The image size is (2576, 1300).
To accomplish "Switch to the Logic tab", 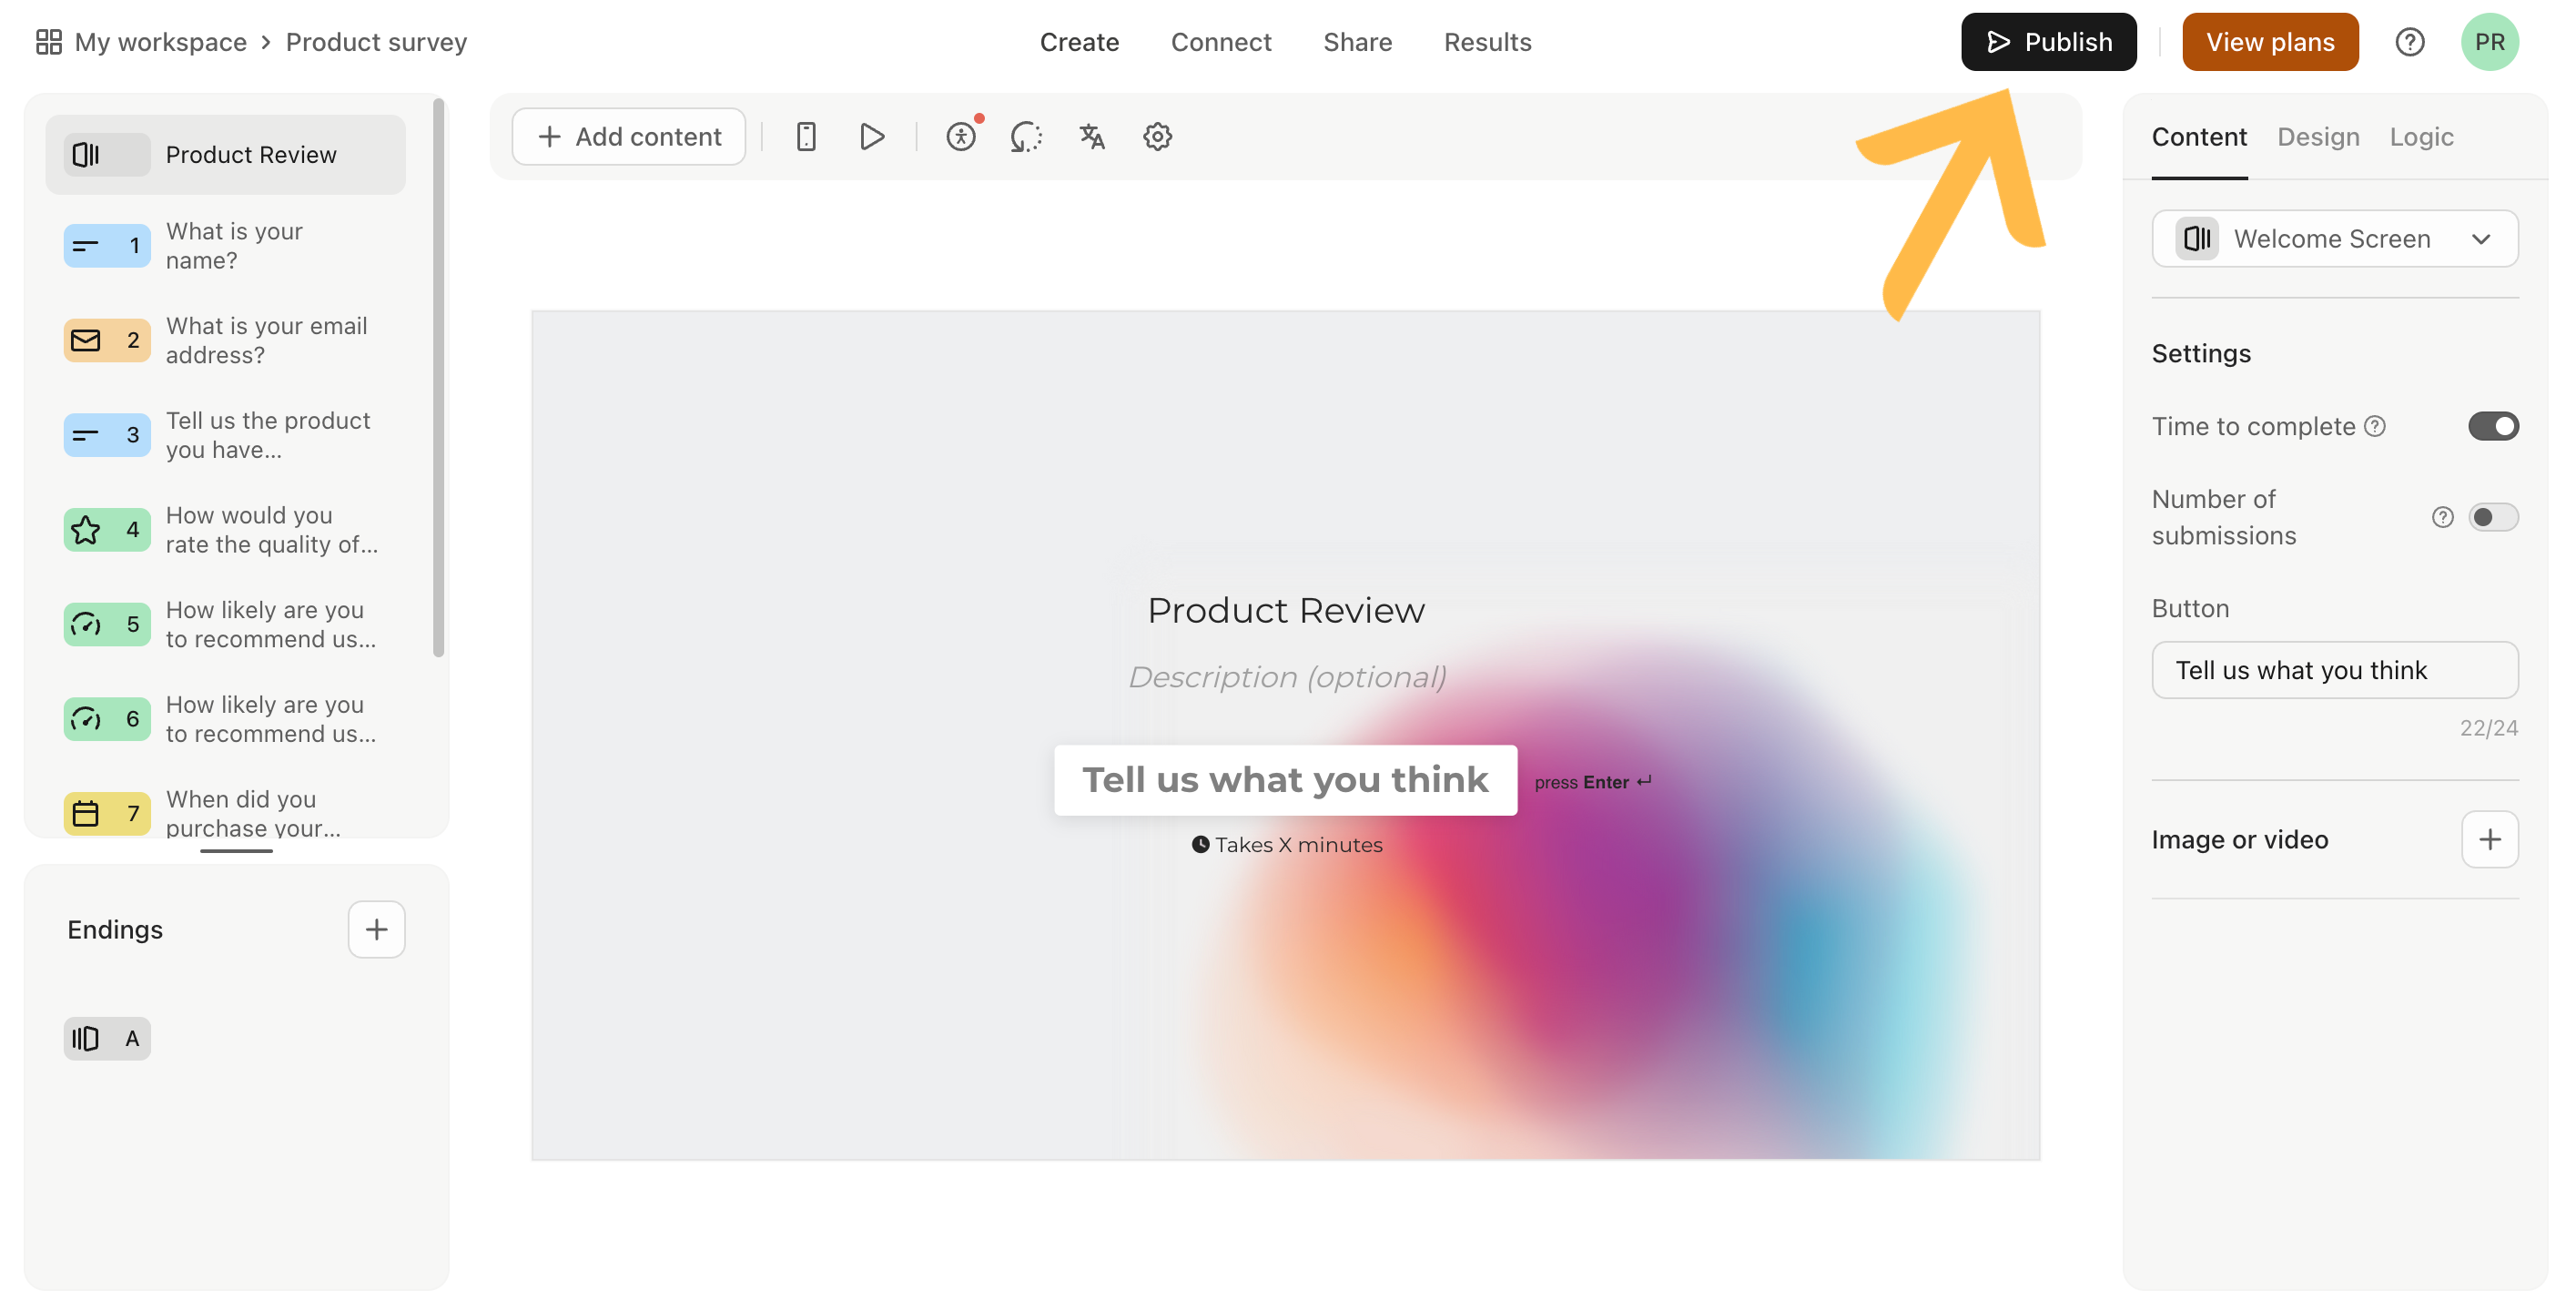I will click(2421, 137).
